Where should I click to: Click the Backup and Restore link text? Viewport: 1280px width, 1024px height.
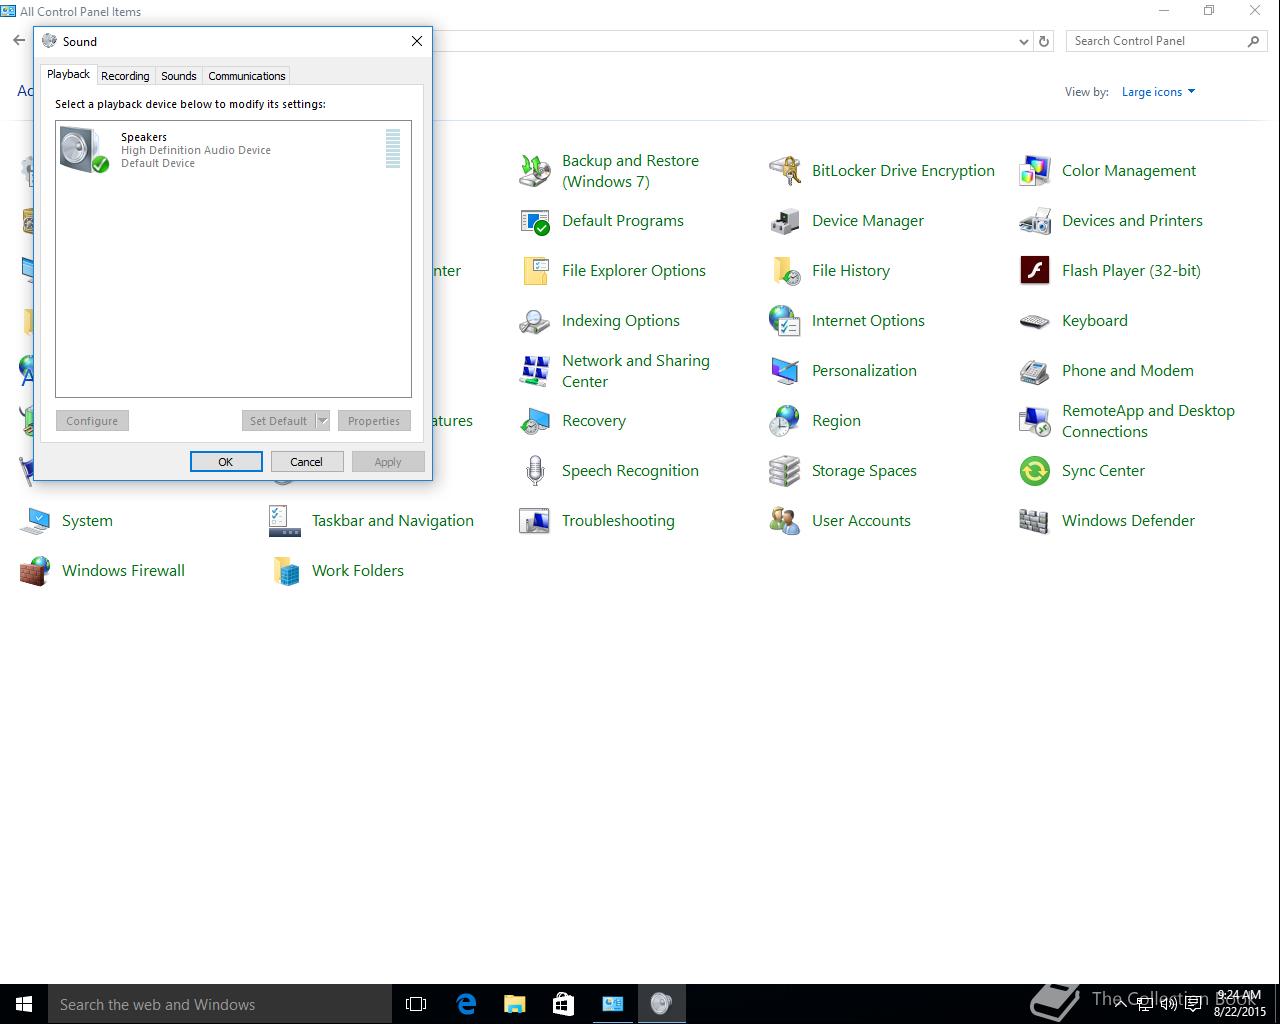pyautogui.click(x=630, y=171)
